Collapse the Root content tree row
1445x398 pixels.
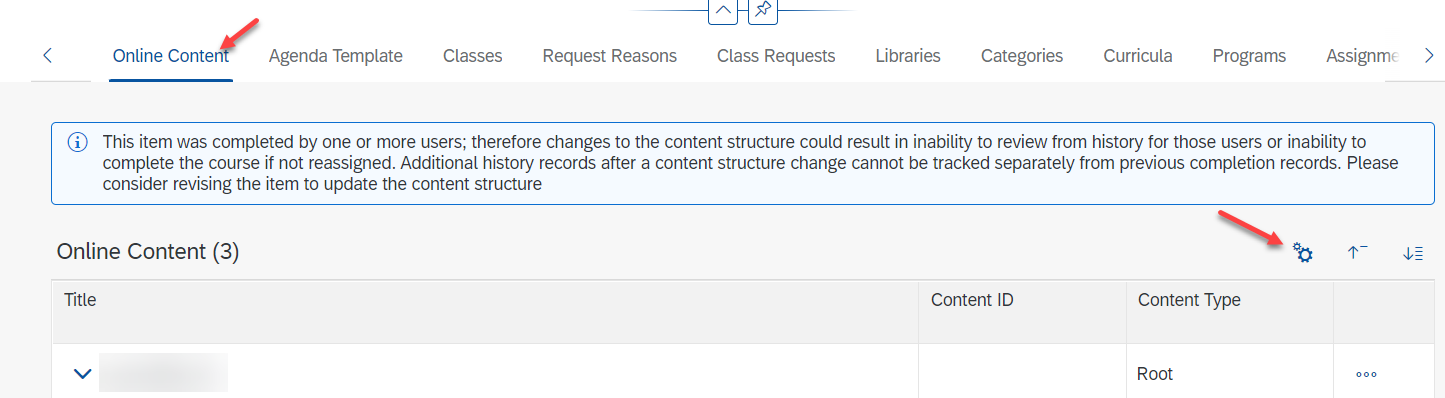83,374
